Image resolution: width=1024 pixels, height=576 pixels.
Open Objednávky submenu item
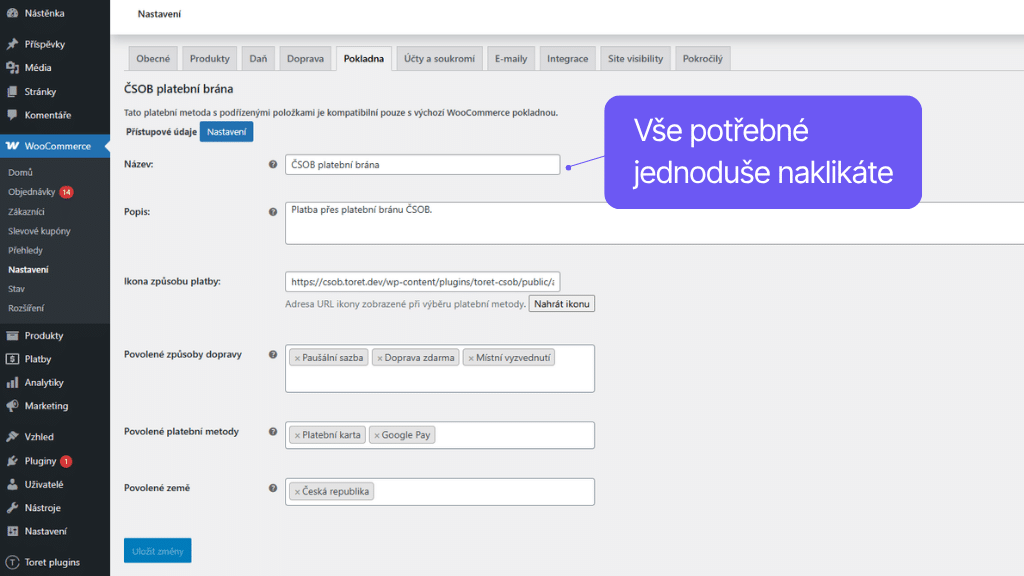point(31,192)
